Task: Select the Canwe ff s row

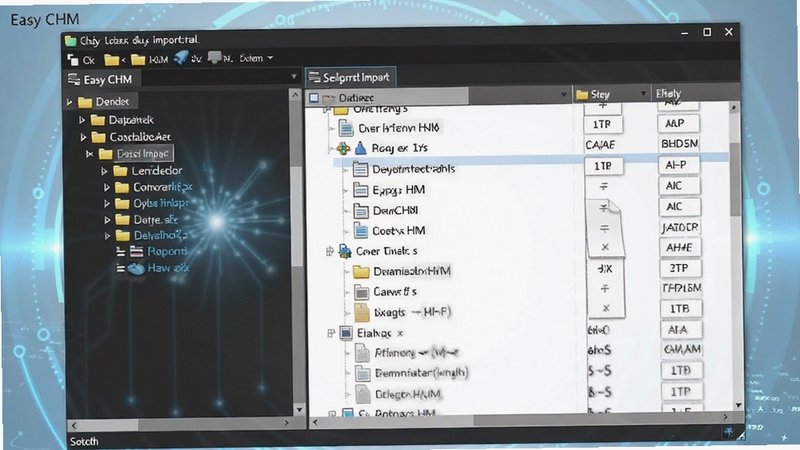Action: [385, 292]
